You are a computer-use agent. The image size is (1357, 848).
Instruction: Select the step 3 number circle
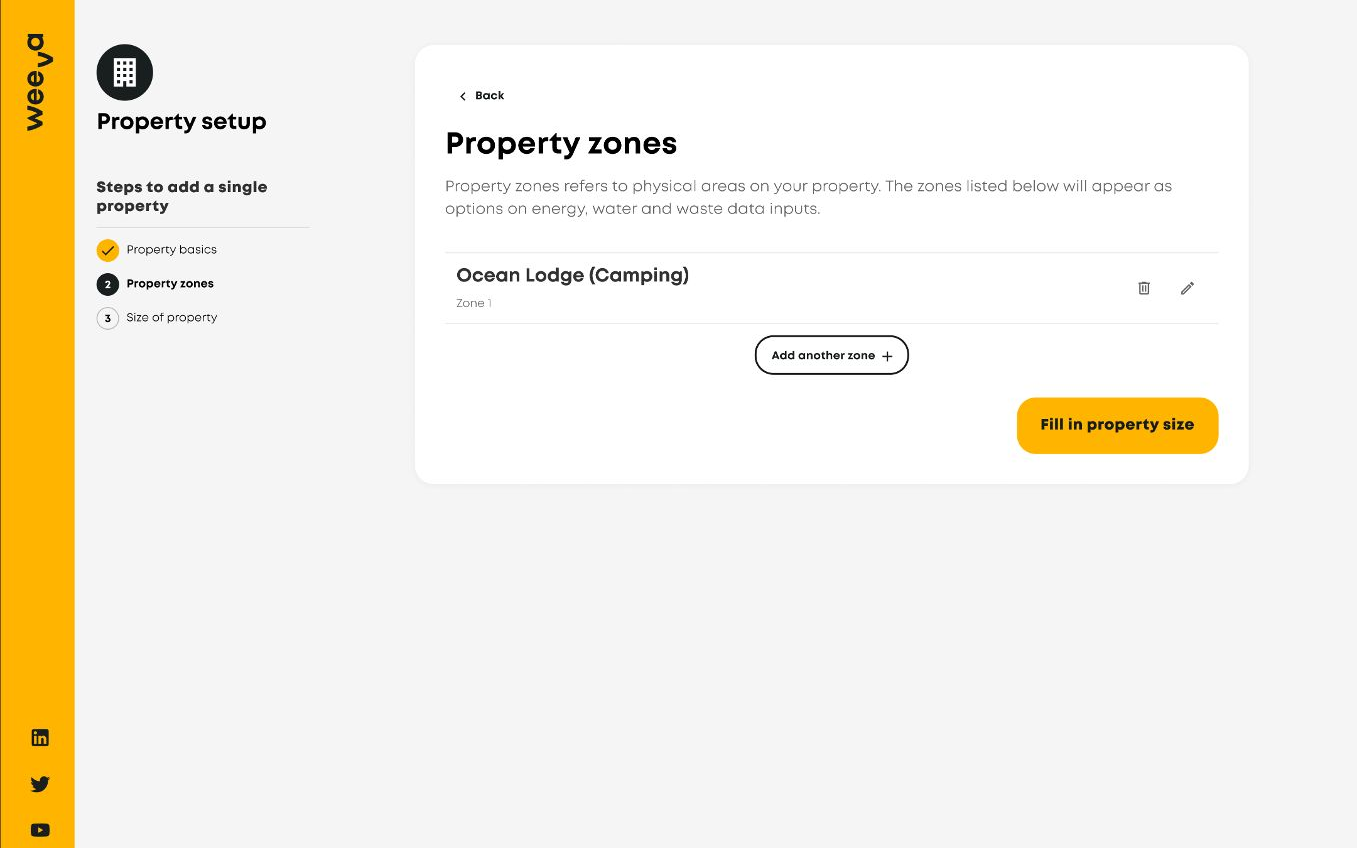[108, 318]
